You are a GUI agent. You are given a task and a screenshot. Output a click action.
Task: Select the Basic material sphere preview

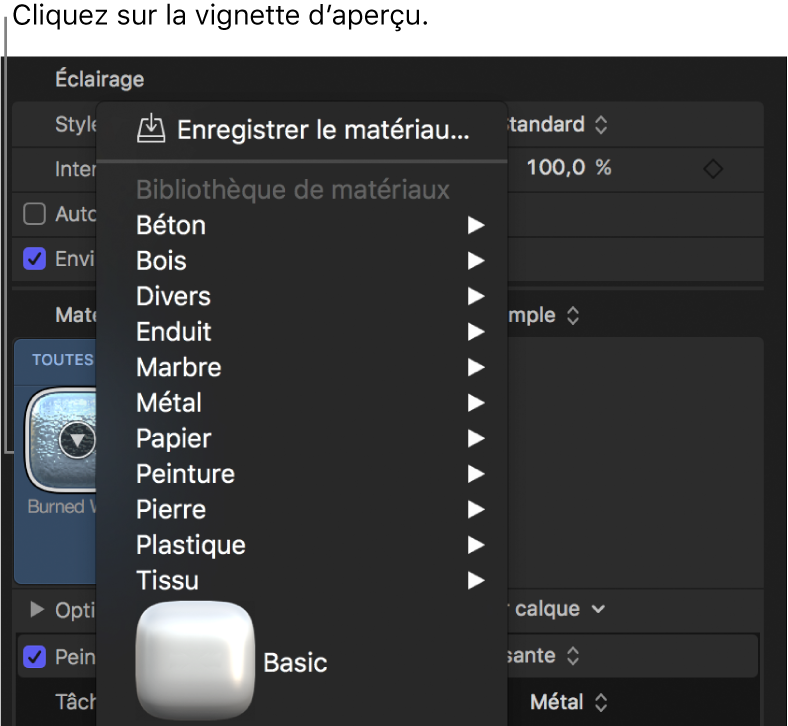(x=195, y=661)
